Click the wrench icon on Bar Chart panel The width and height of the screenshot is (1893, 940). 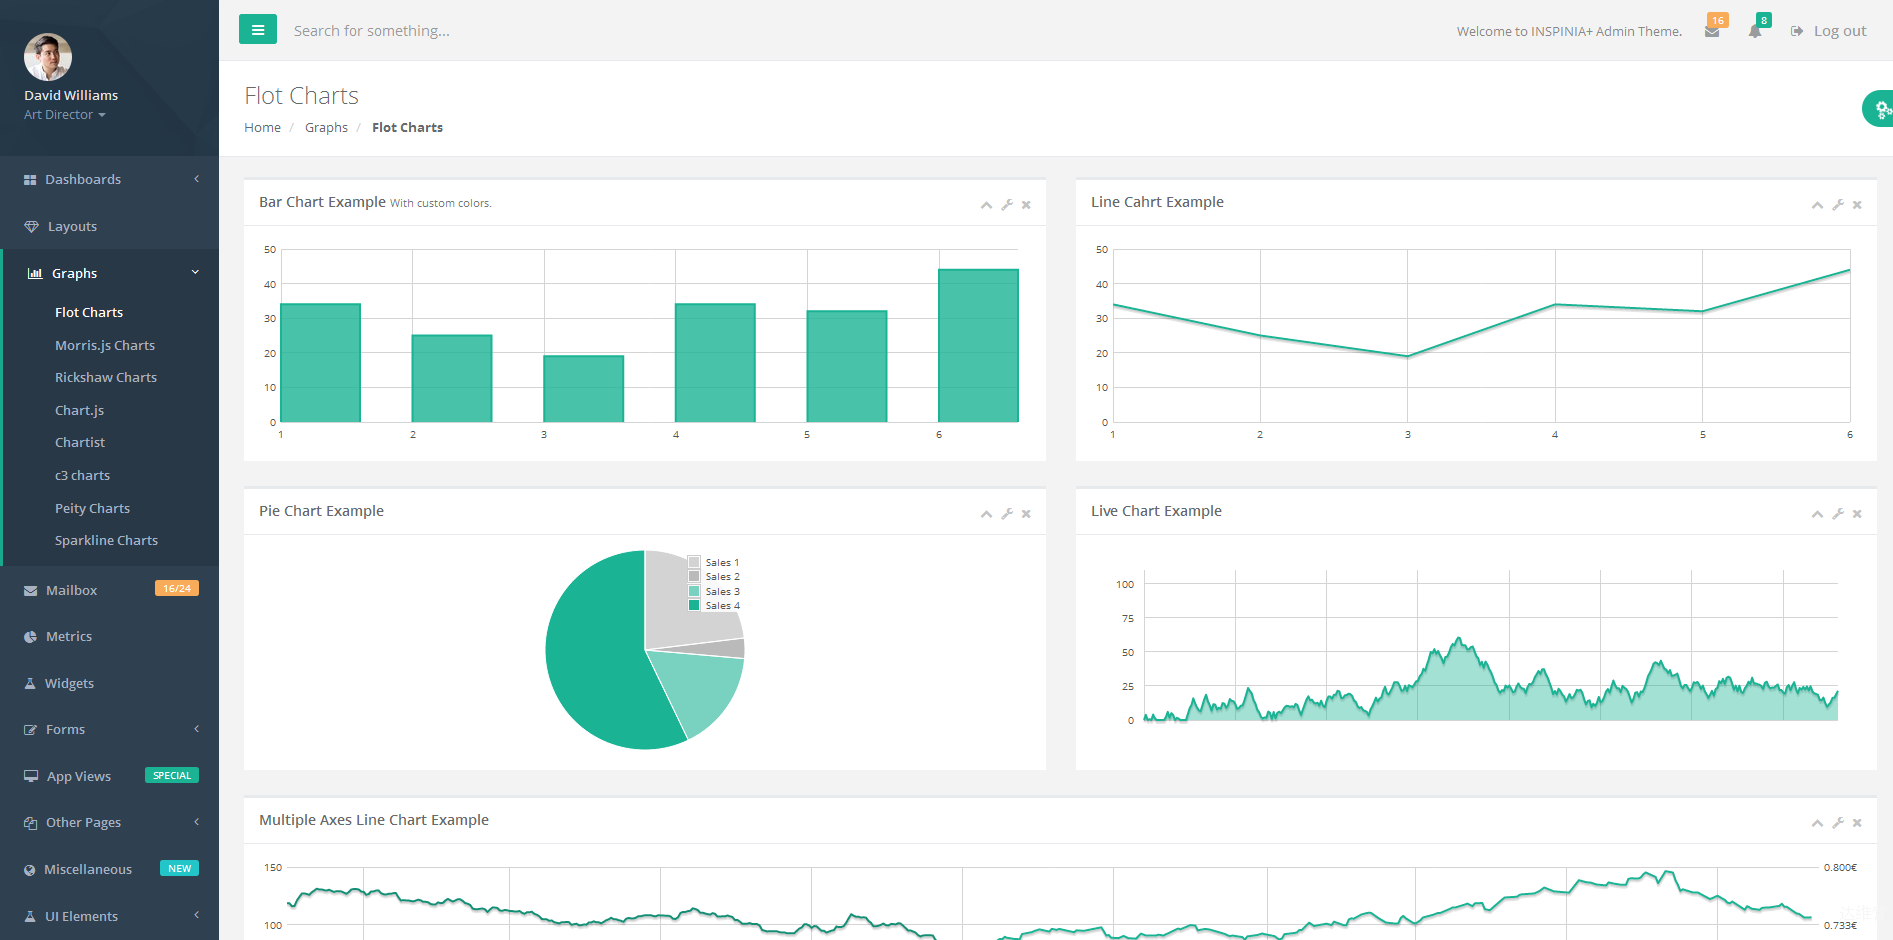(x=1007, y=205)
